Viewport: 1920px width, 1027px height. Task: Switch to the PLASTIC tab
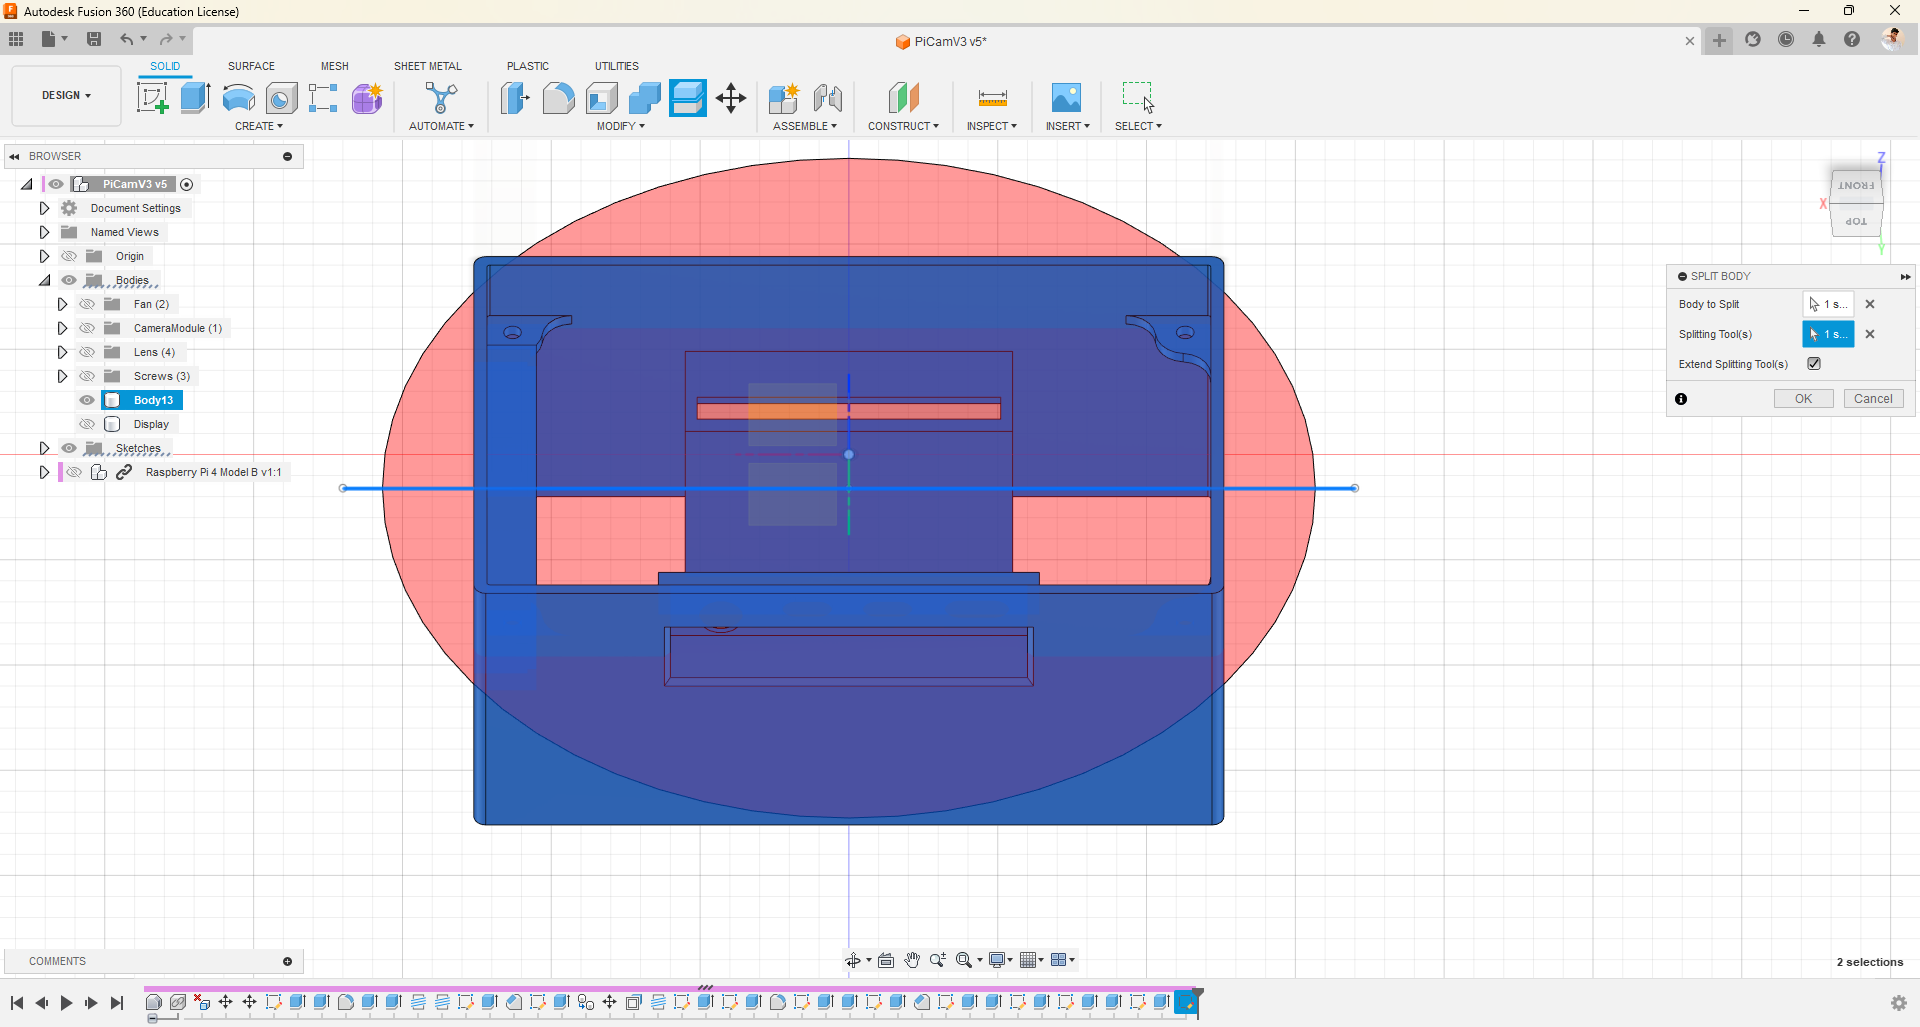coord(527,66)
